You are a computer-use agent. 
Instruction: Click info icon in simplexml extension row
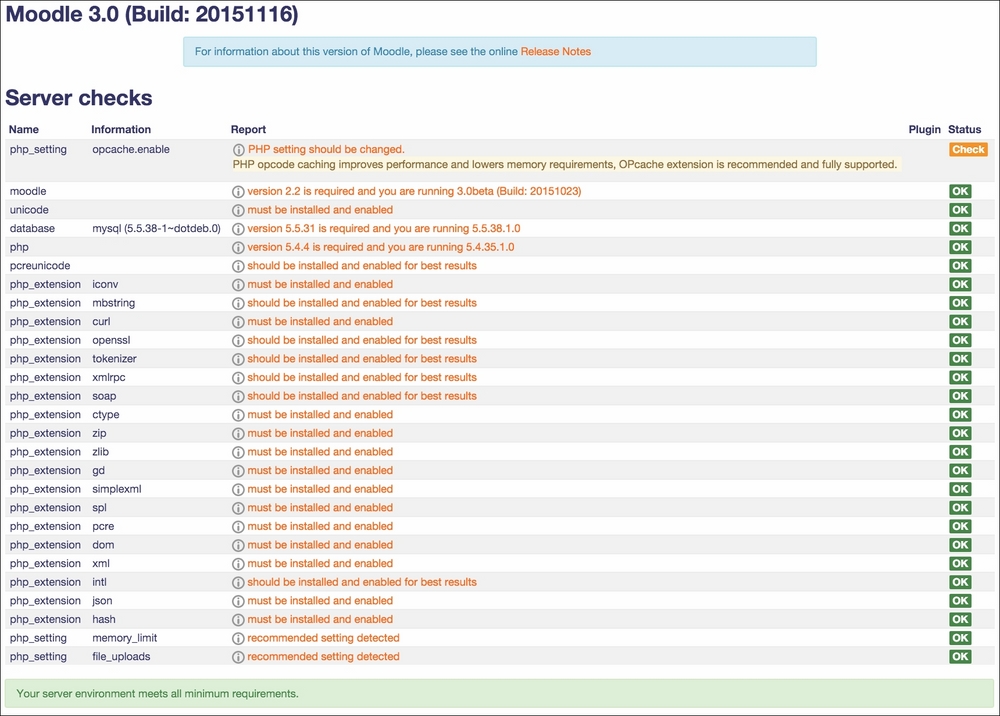coord(238,489)
